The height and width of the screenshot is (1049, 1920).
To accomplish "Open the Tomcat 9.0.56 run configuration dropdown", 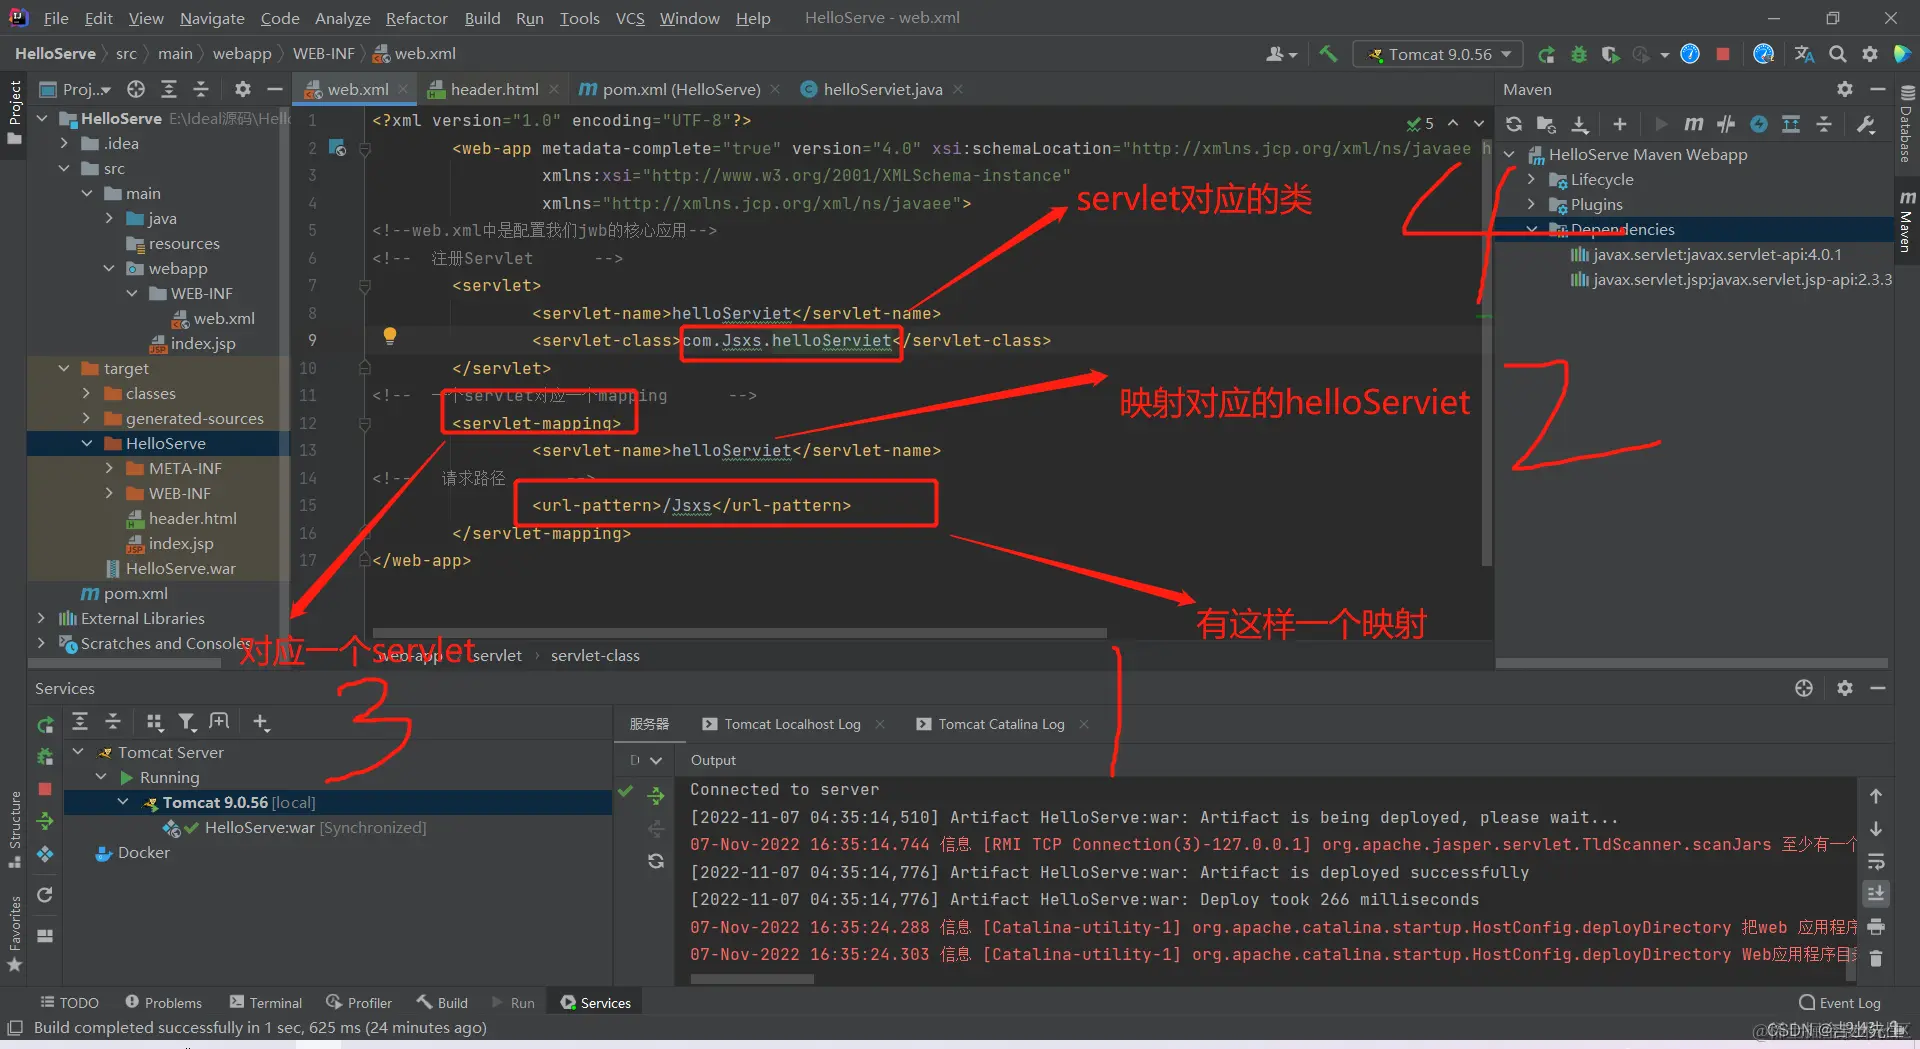I will point(1439,54).
